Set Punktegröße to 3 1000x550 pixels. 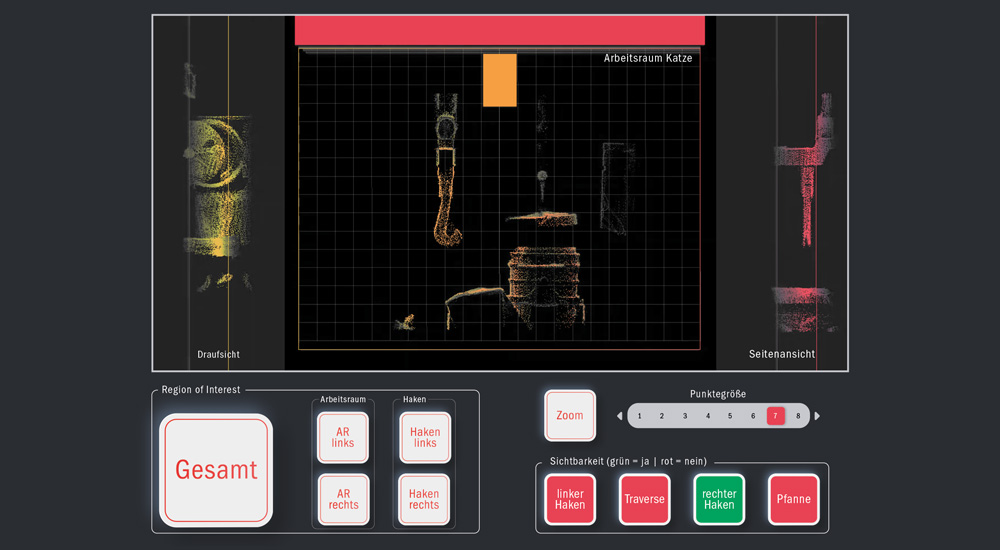click(x=685, y=416)
